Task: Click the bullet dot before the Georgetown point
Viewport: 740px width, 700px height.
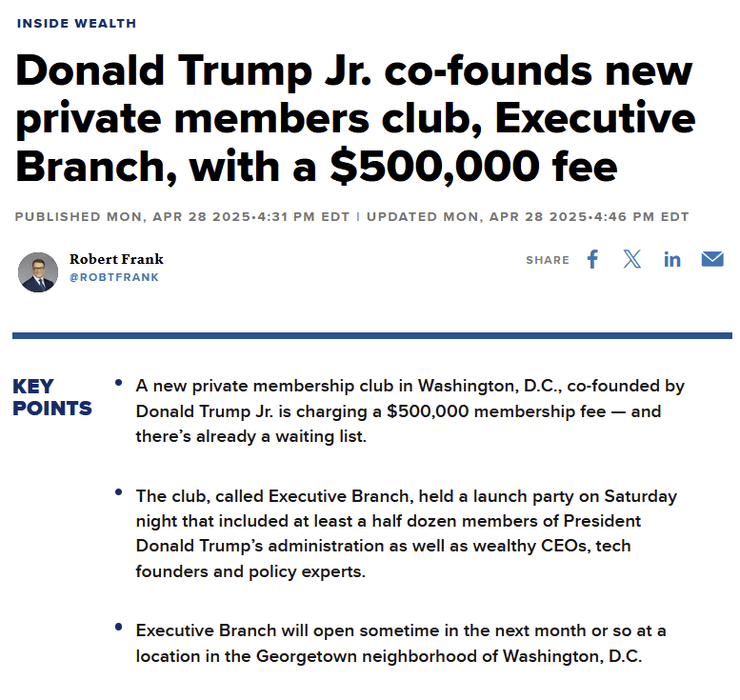Action: click(x=120, y=628)
